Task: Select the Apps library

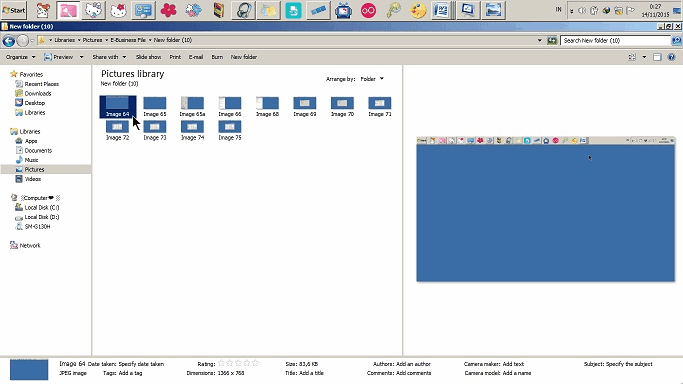Action: pyautogui.click(x=26, y=141)
